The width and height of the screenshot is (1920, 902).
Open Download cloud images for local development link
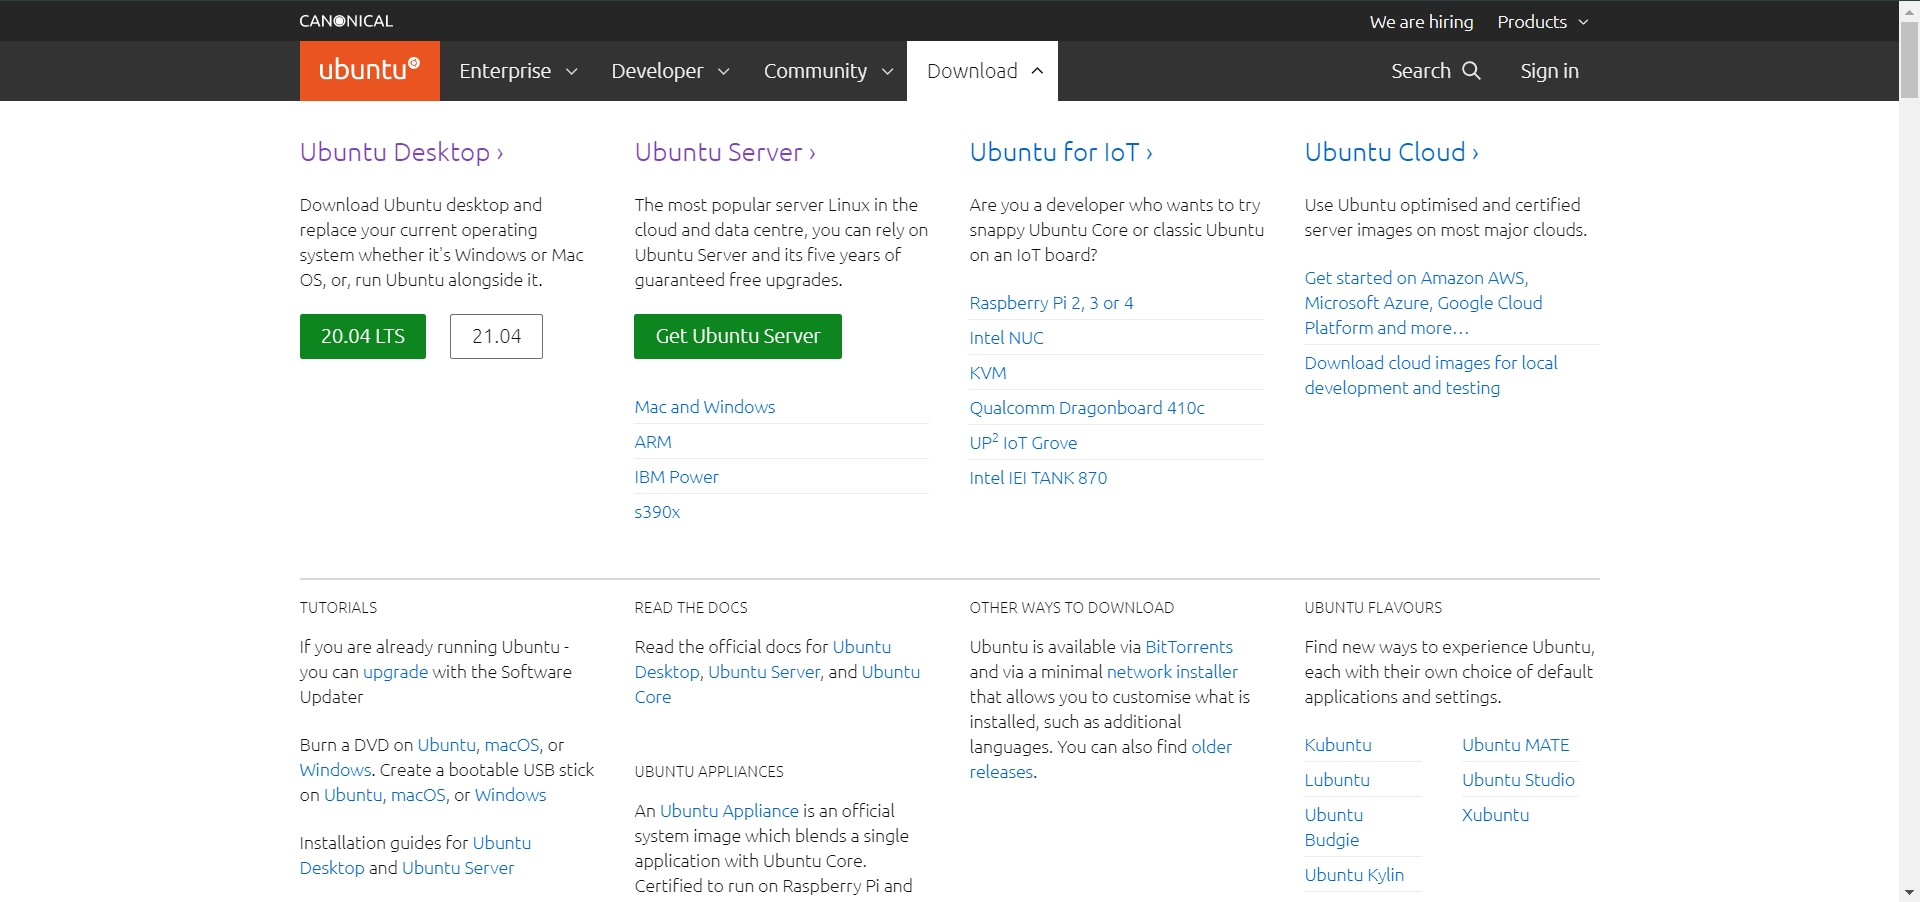click(x=1431, y=375)
